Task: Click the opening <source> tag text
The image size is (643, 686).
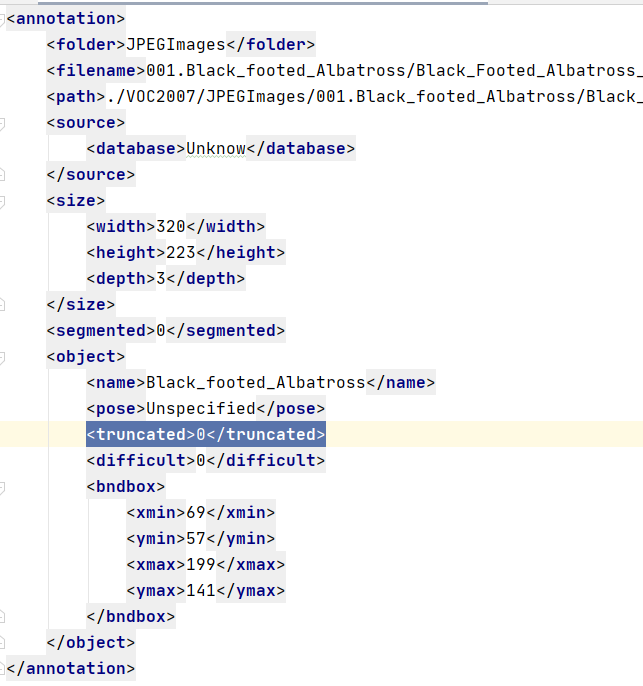Action: 86,123
